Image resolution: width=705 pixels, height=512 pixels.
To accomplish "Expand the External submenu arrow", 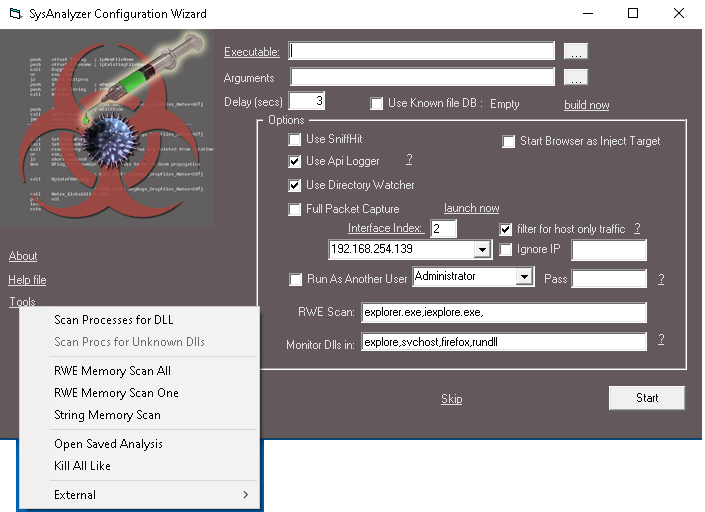I will (245, 495).
